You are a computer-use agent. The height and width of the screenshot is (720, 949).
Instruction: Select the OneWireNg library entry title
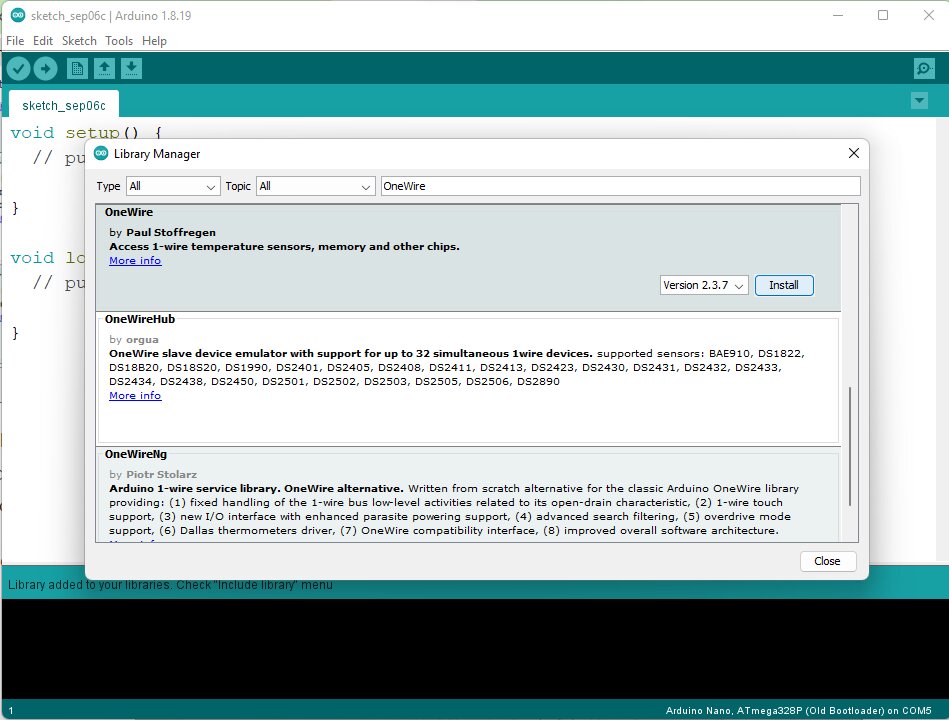point(136,454)
